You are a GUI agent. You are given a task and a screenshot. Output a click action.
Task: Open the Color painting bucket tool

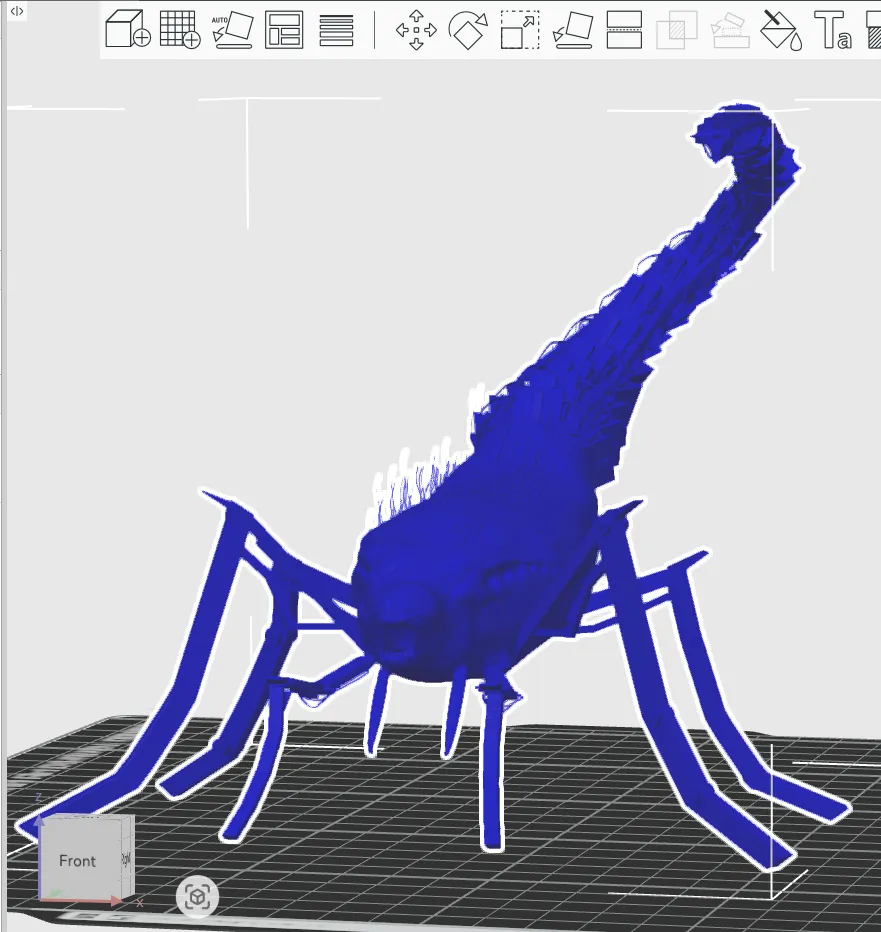pyautogui.click(x=782, y=30)
